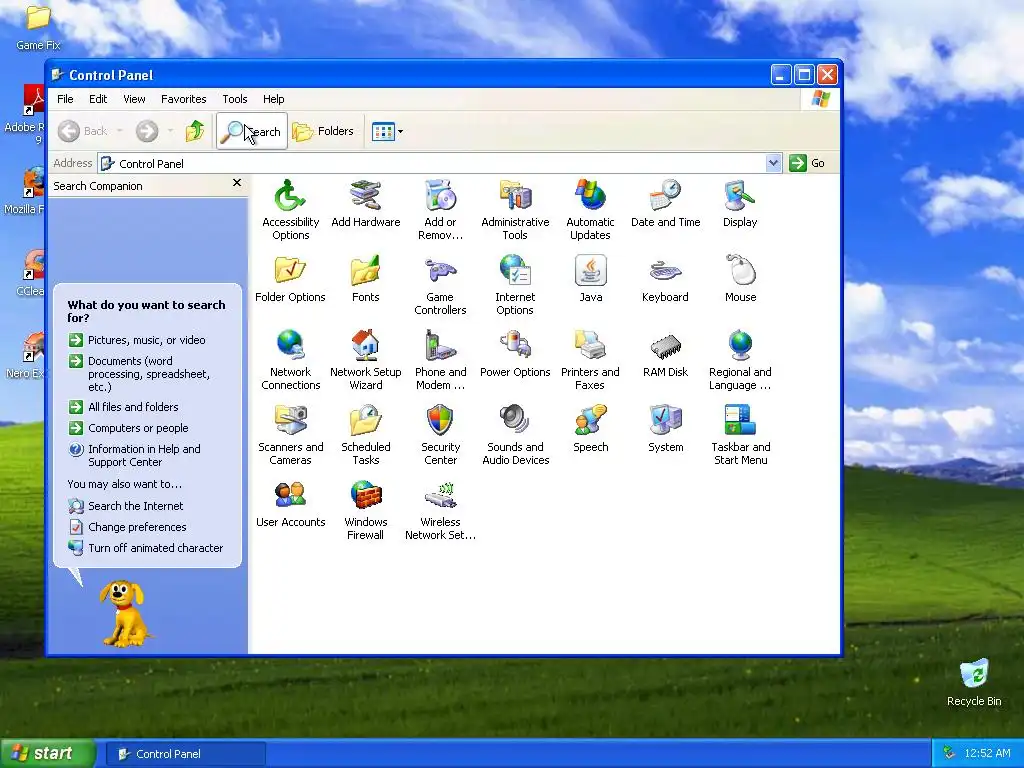Screen dimensions: 1024x768
Task: Open Security Center icon
Action: tap(440, 435)
